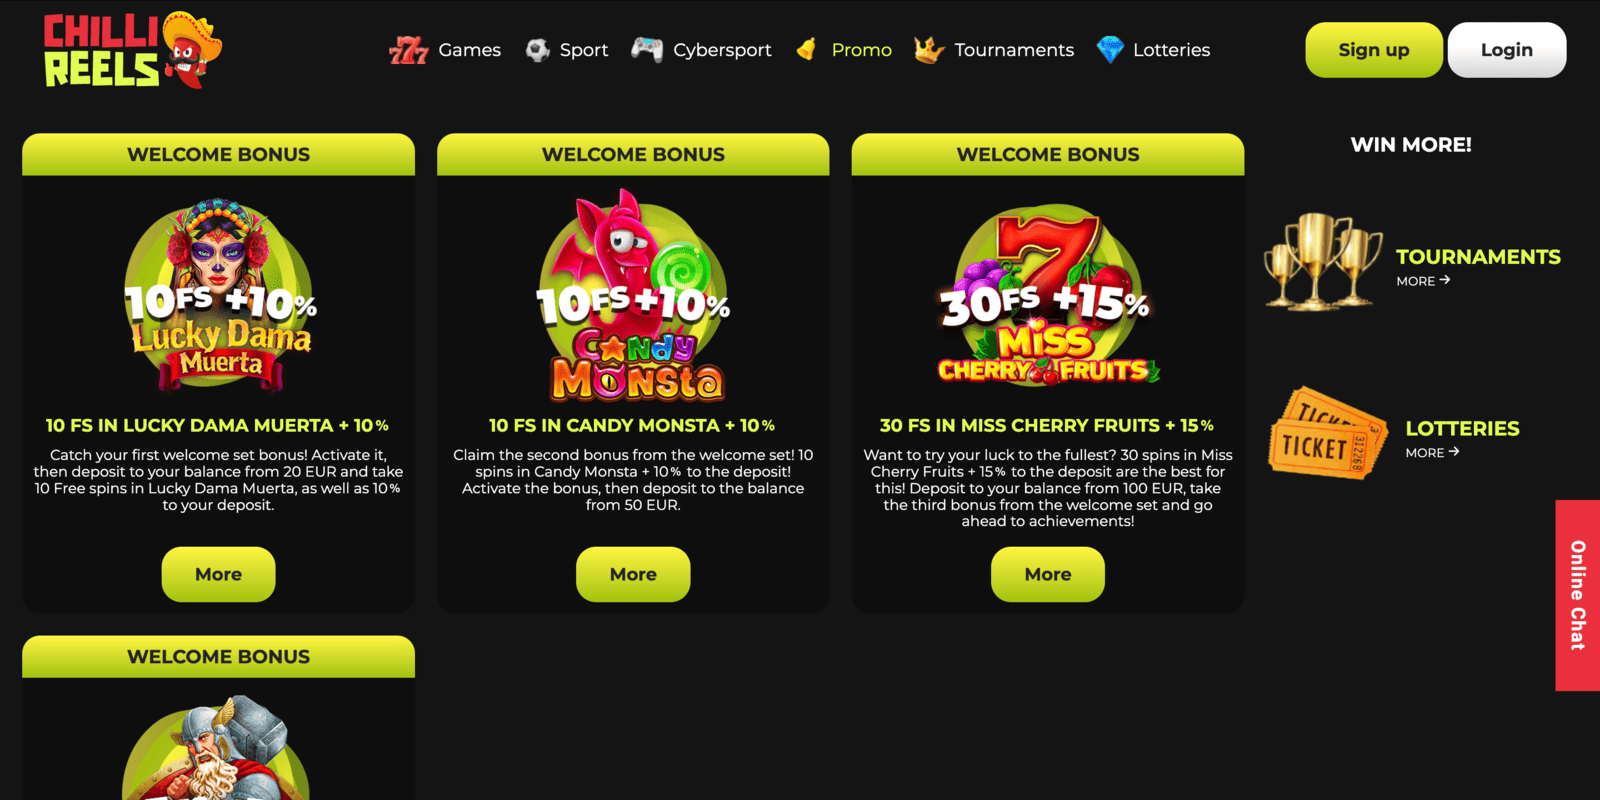Open the Online Chat side tab

point(1578,595)
